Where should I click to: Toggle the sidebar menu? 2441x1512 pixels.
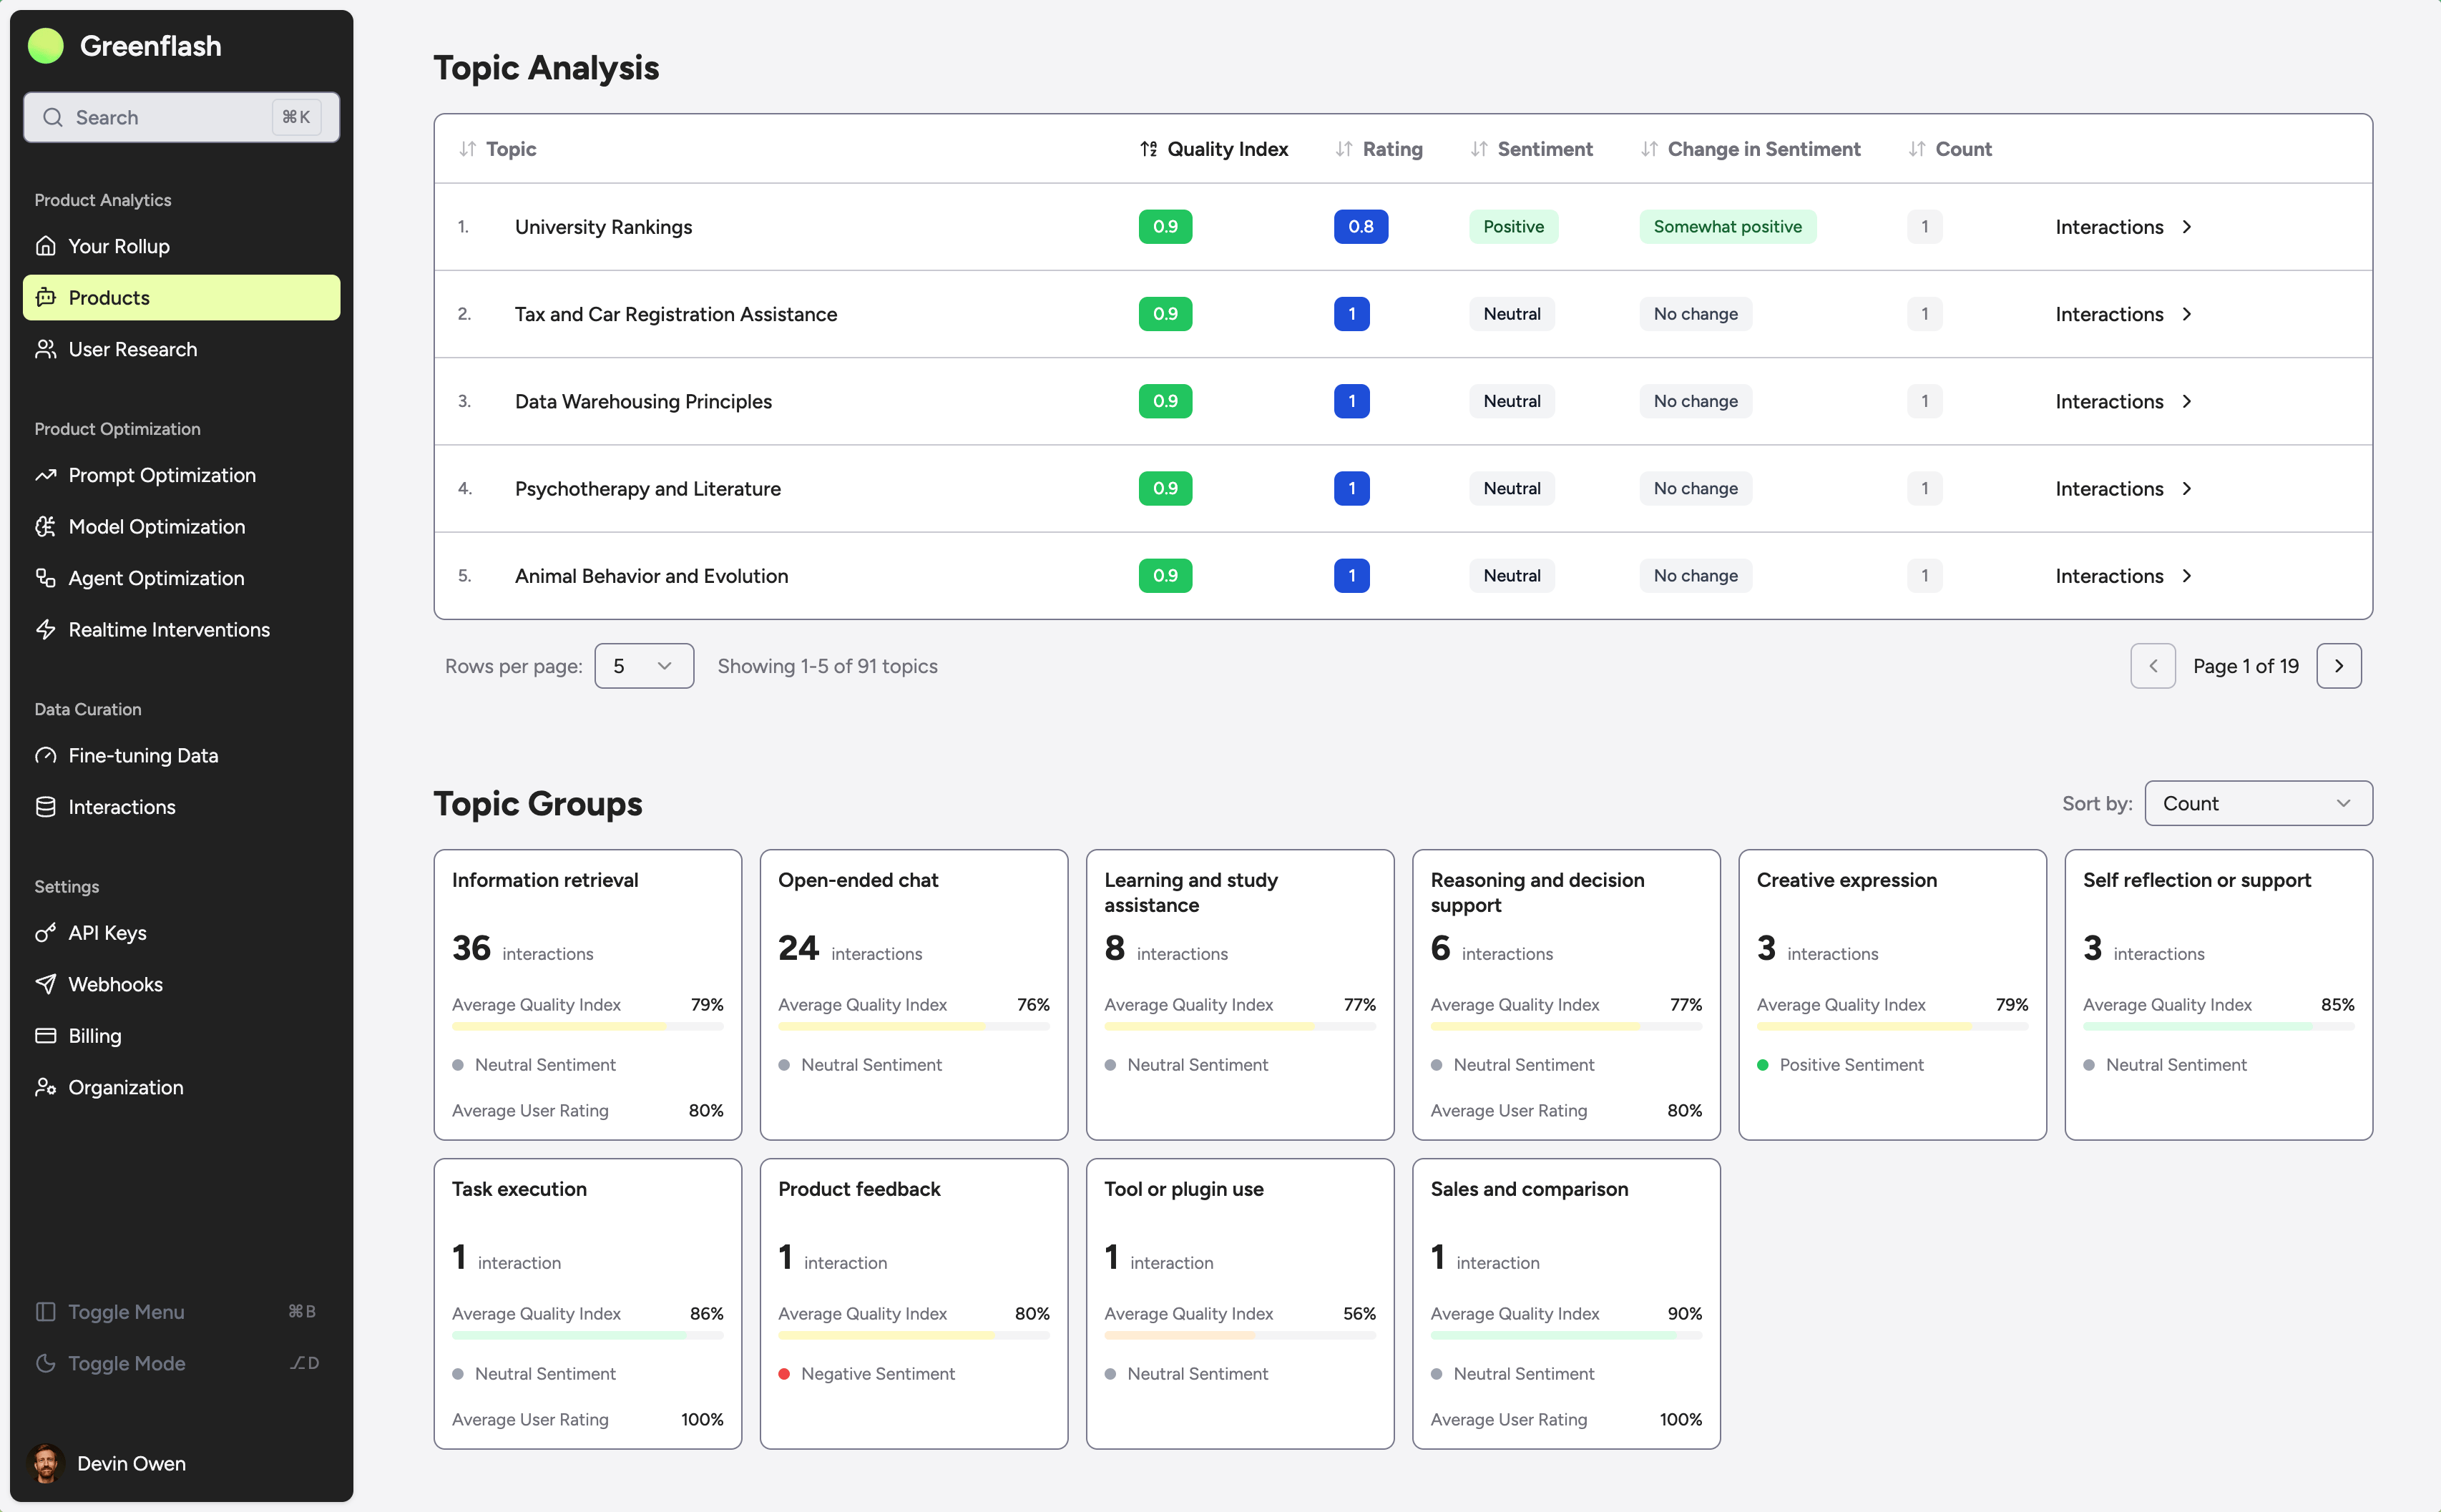[x=180, y=1311]
